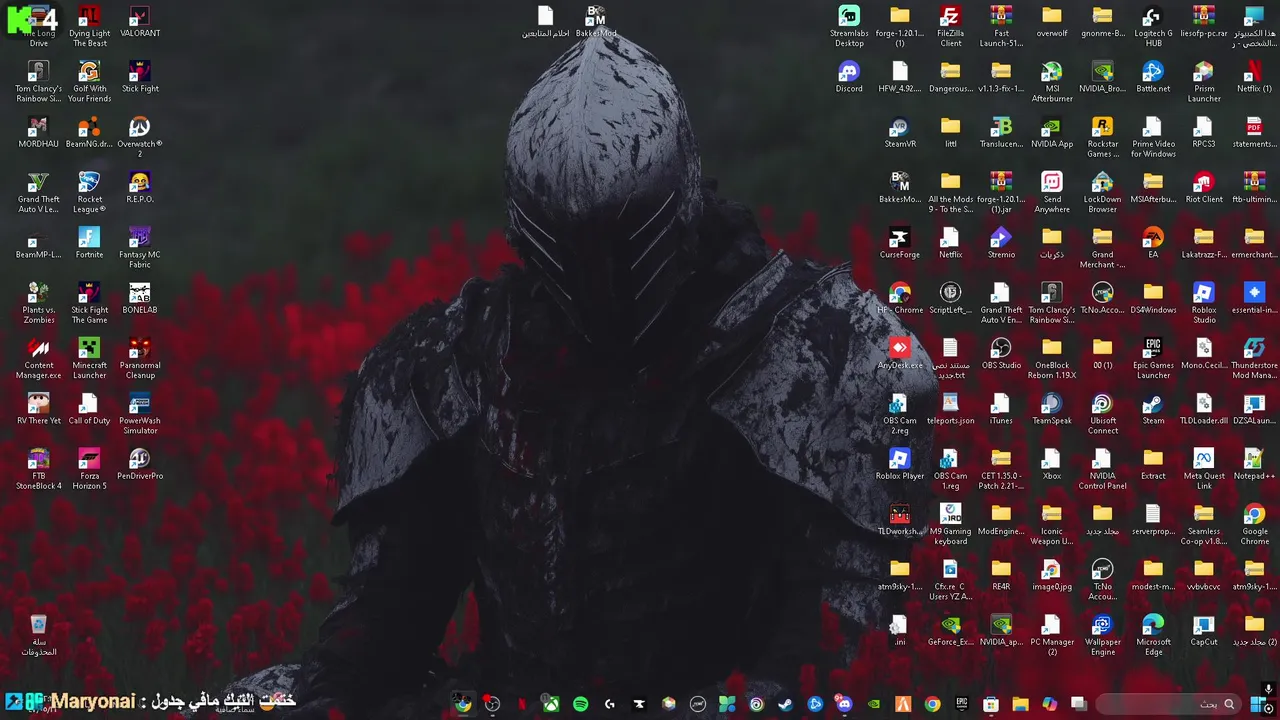Open the Call of Duty shortcut
1280x720 pixels.
[x=89, y=409]
